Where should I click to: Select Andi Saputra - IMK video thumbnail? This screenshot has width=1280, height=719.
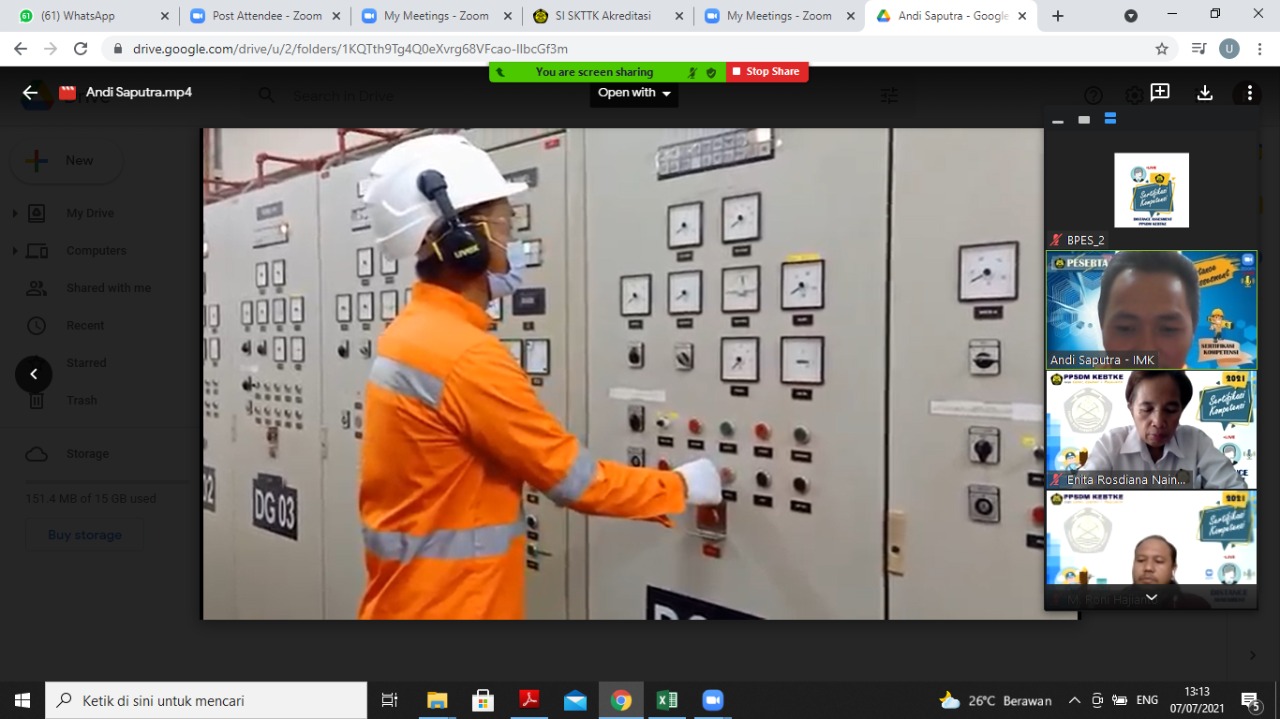(1151, 310)
